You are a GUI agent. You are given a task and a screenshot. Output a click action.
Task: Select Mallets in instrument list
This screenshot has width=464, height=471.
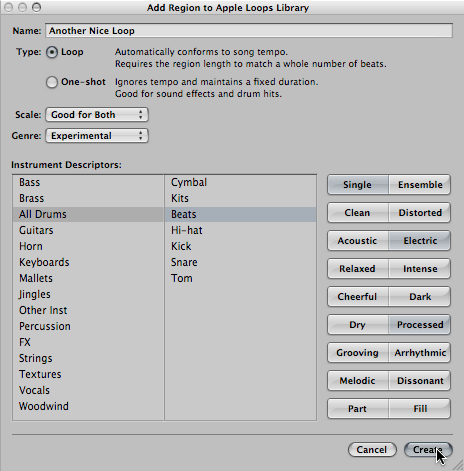tap(88, 278)
